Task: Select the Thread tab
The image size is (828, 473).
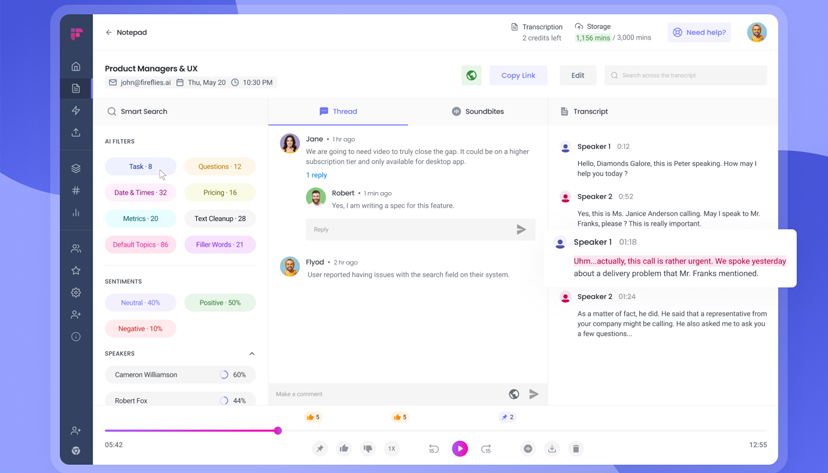Action: (338, 112)
